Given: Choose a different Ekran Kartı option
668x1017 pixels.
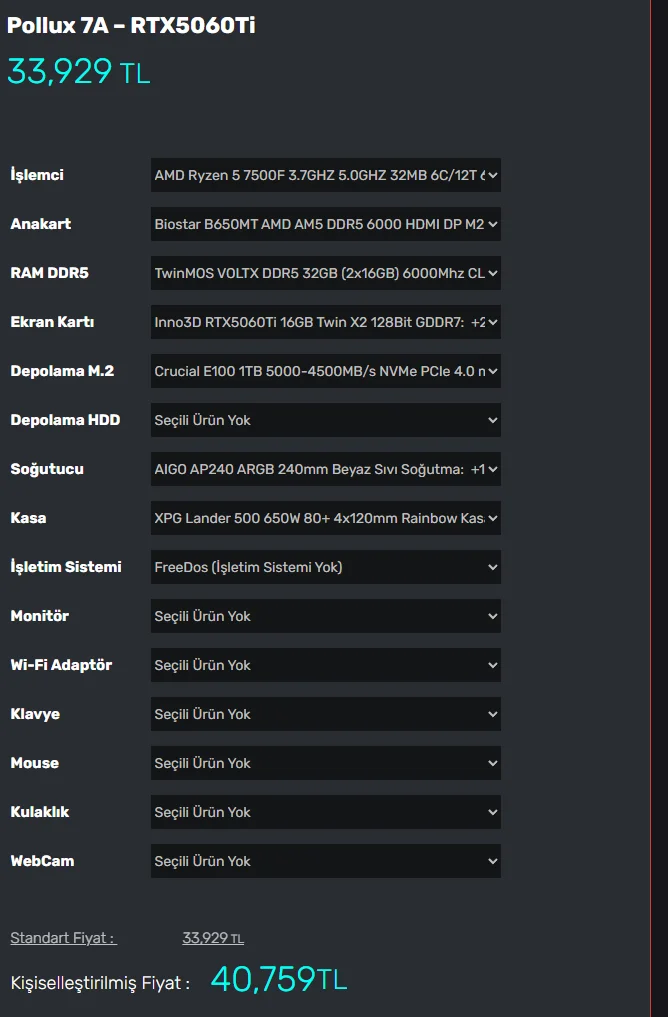Looking at the screenshot, I should point(325,322).
